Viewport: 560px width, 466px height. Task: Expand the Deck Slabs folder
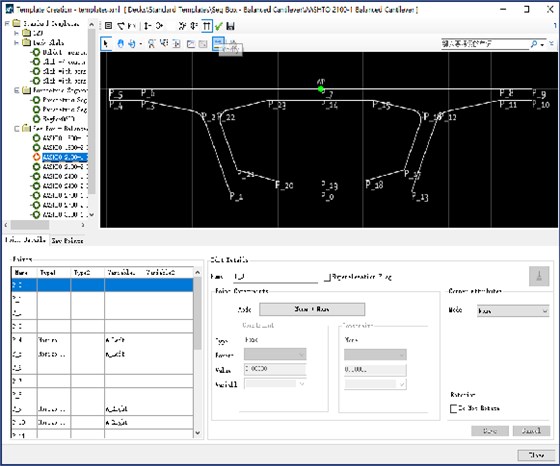point(16,42)
